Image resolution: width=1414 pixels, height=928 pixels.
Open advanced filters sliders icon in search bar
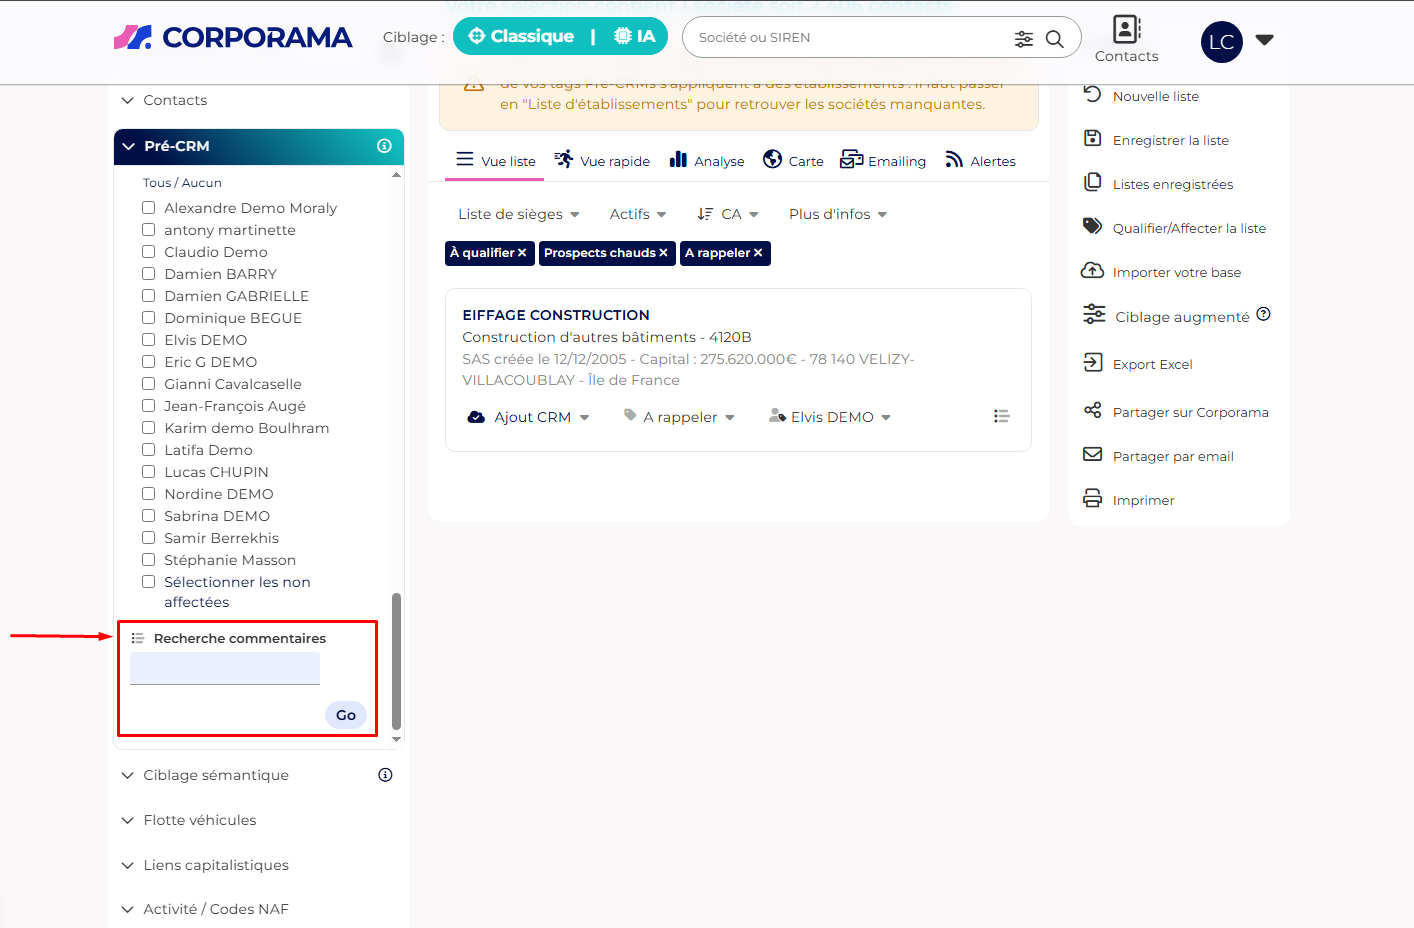(x=1023, y=39)
